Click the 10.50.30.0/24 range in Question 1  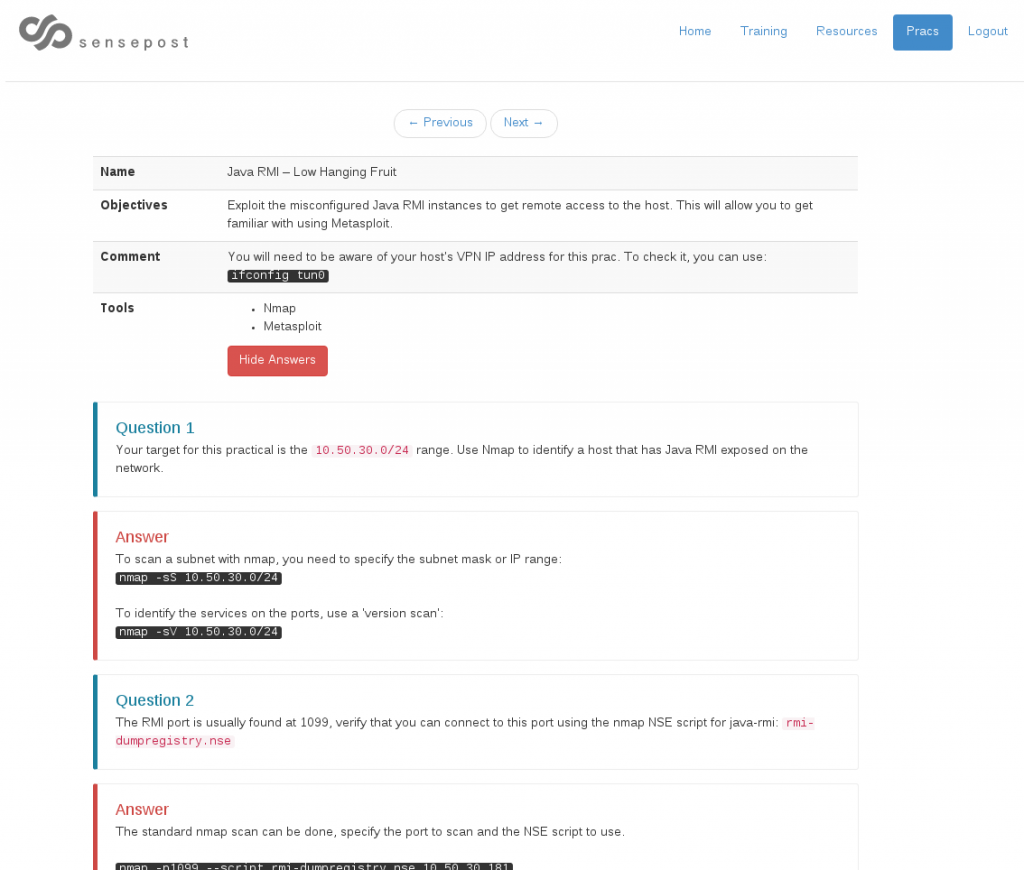[x=362, y=451]
